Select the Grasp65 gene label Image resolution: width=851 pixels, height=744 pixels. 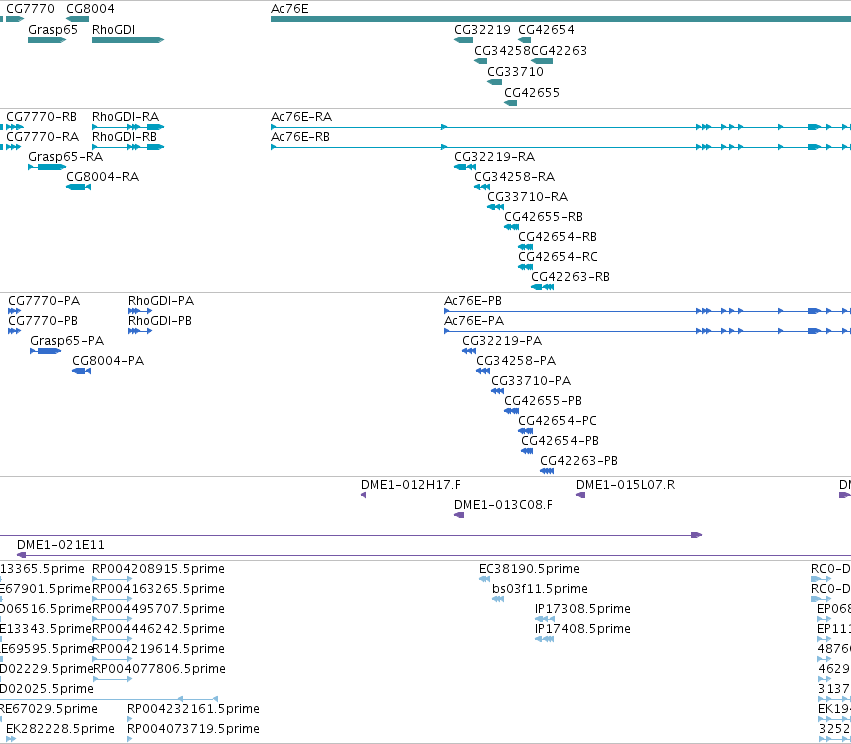tap(53, 30)
